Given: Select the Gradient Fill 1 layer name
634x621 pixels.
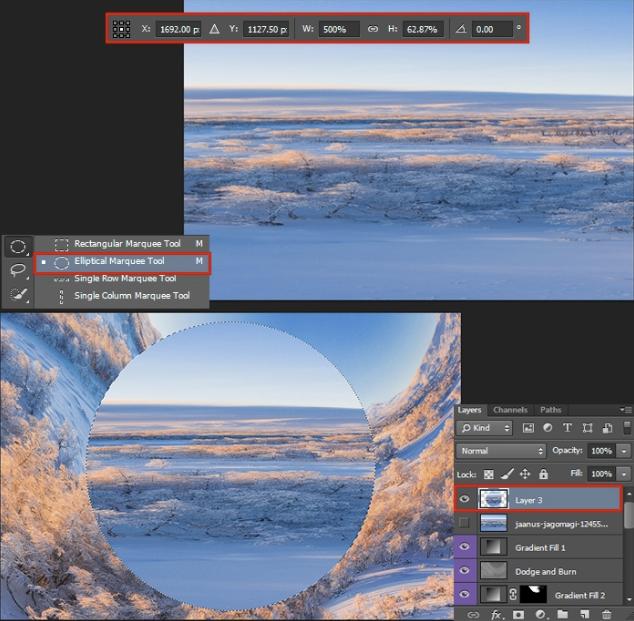Looking at the screenshot, I should coord(540,548).
